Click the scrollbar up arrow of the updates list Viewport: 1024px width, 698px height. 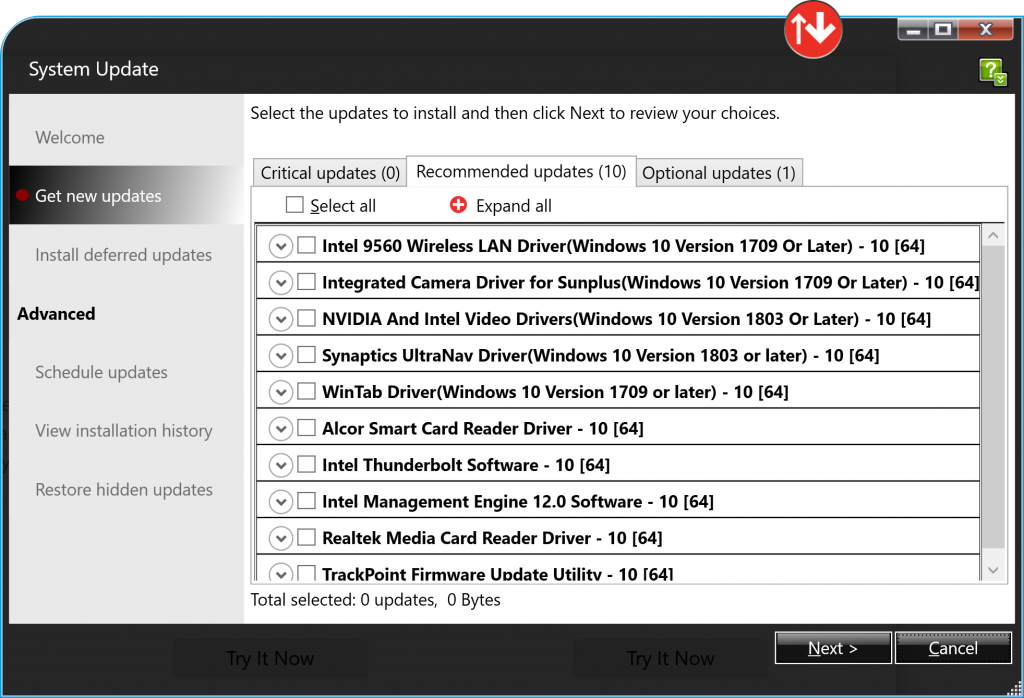[993, 235]
